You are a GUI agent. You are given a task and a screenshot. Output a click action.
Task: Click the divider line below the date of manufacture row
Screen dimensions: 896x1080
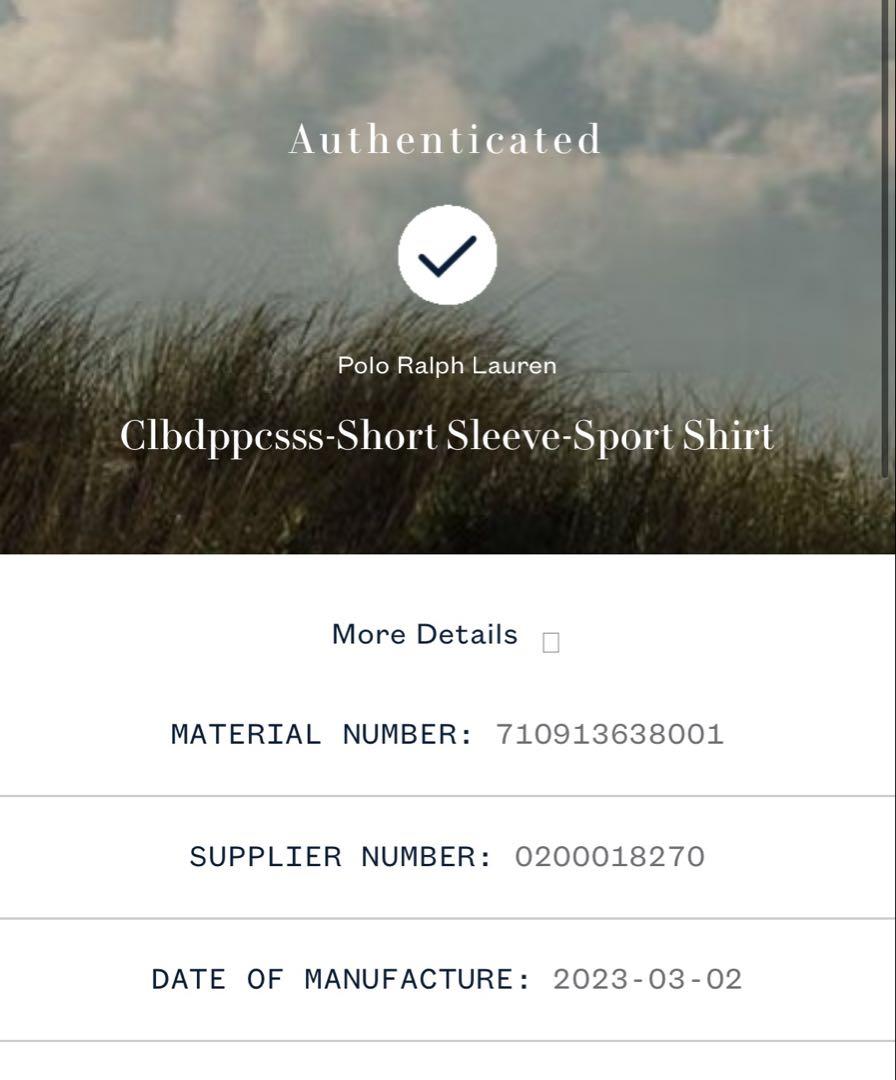(x=448, y=1041)
